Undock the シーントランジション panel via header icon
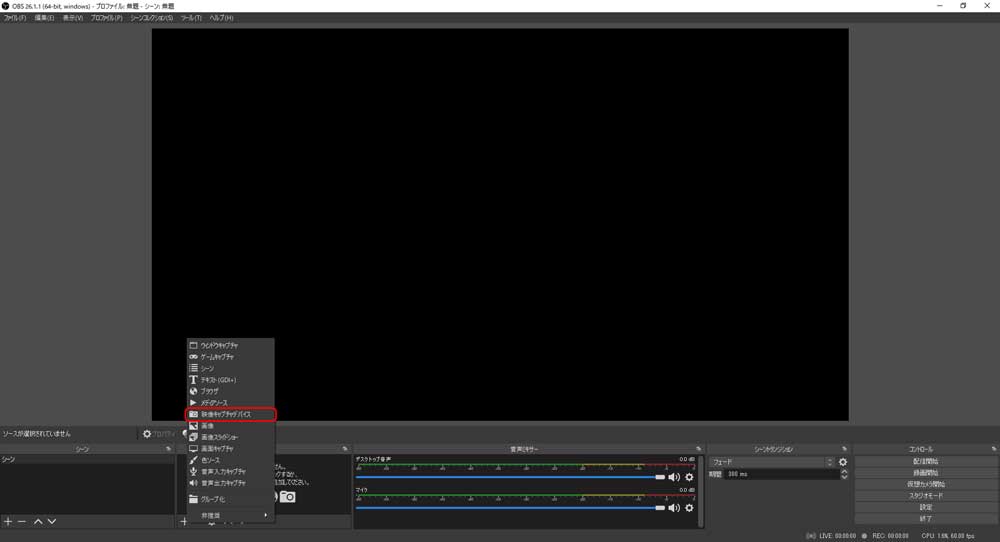1000x542 pixels. tap(844, 449)
